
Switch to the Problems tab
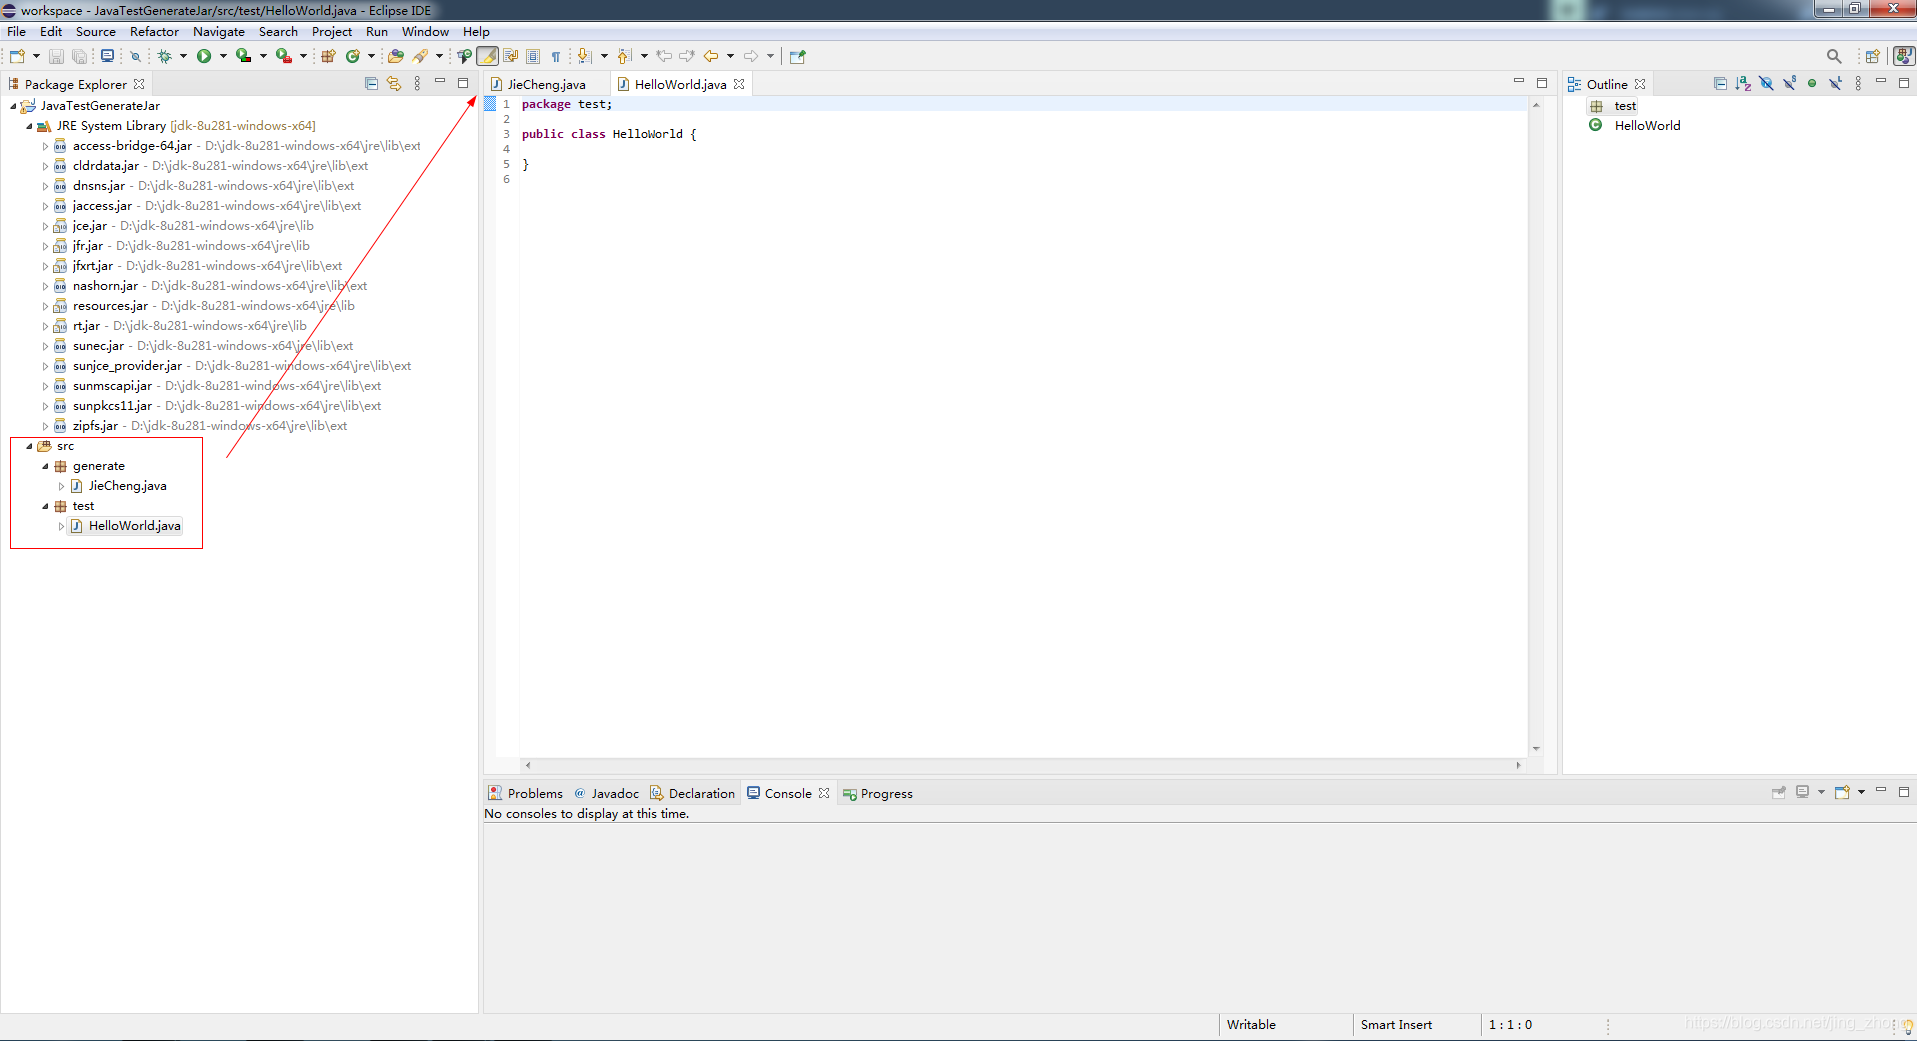[526, 793]
